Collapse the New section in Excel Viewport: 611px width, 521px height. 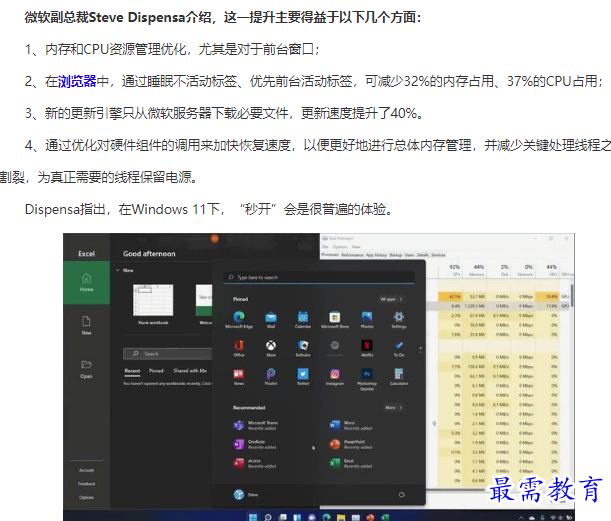click(x=118, y=270)
